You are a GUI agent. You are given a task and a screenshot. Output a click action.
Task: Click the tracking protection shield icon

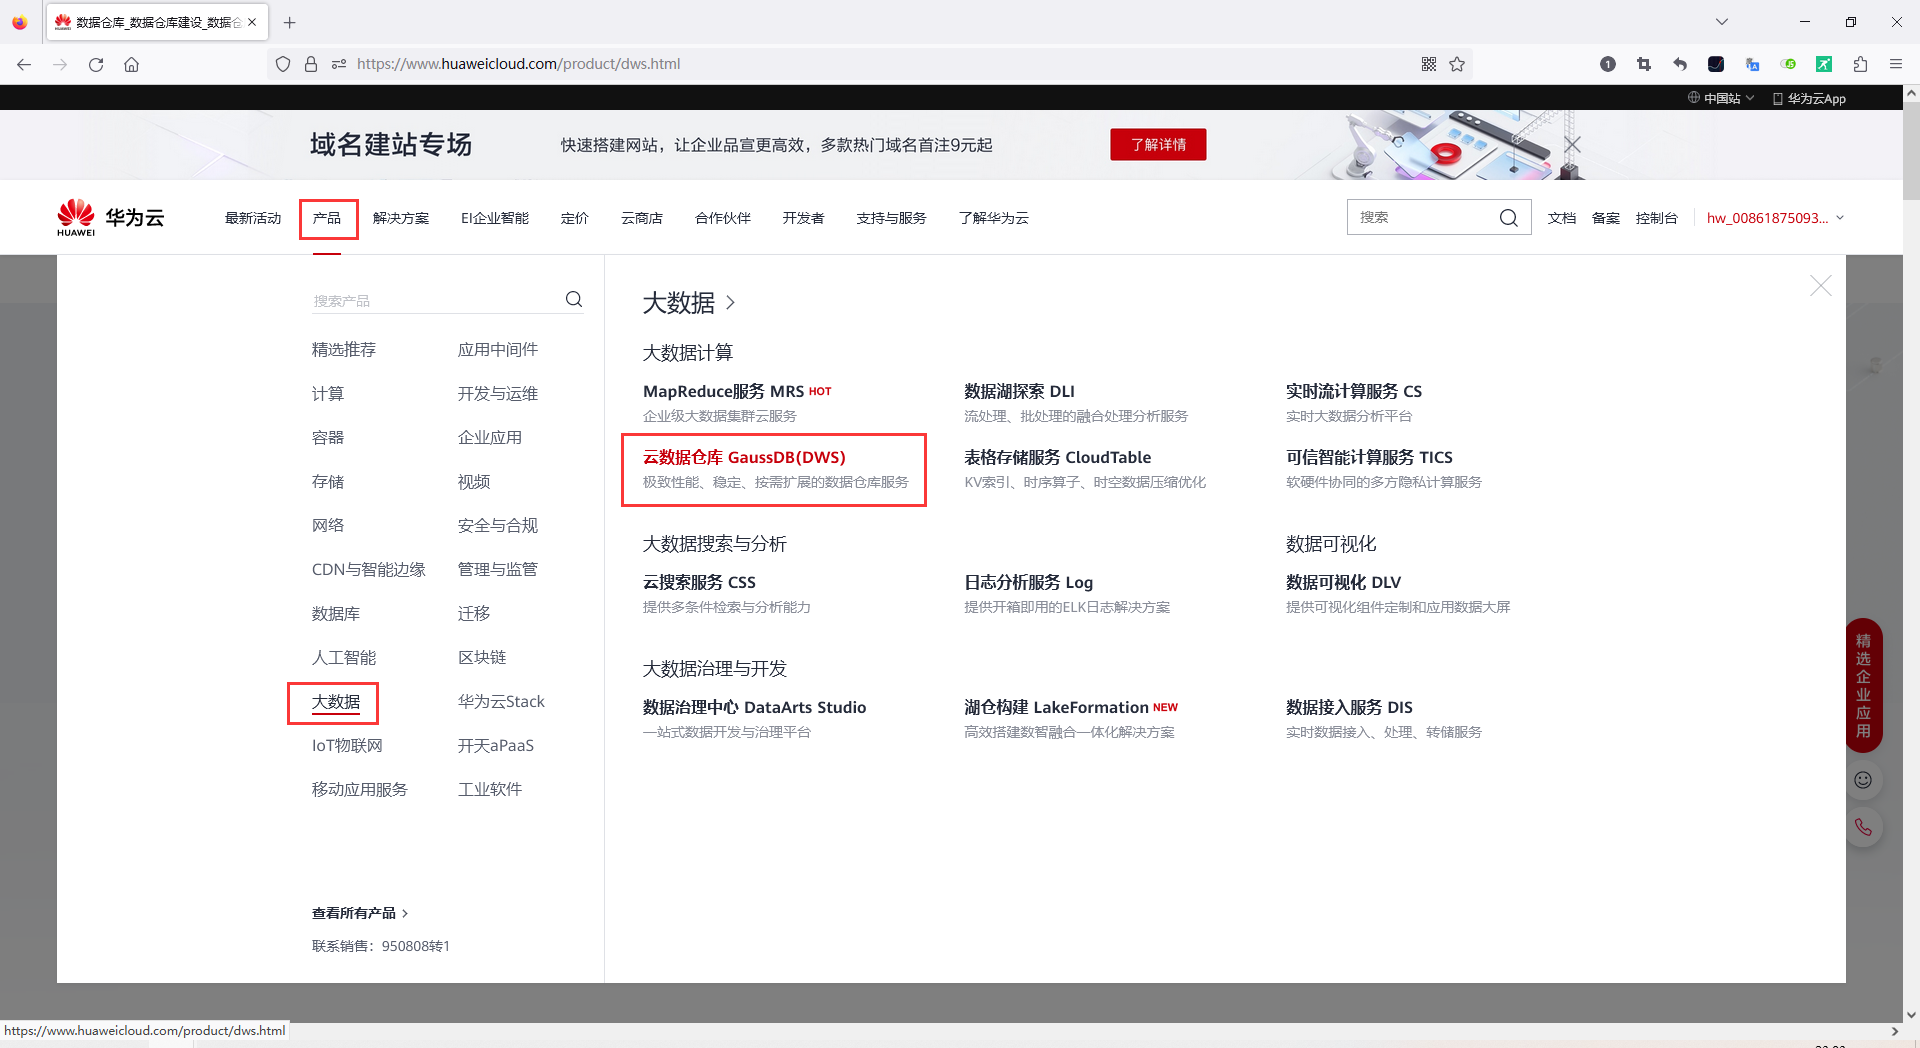[x=283, y=64]
